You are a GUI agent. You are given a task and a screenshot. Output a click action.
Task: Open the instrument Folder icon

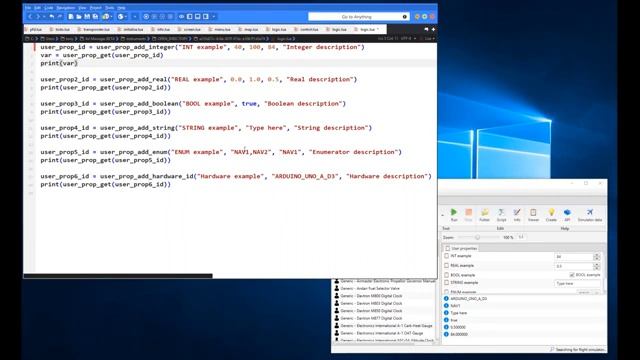(x=484, y=215)
